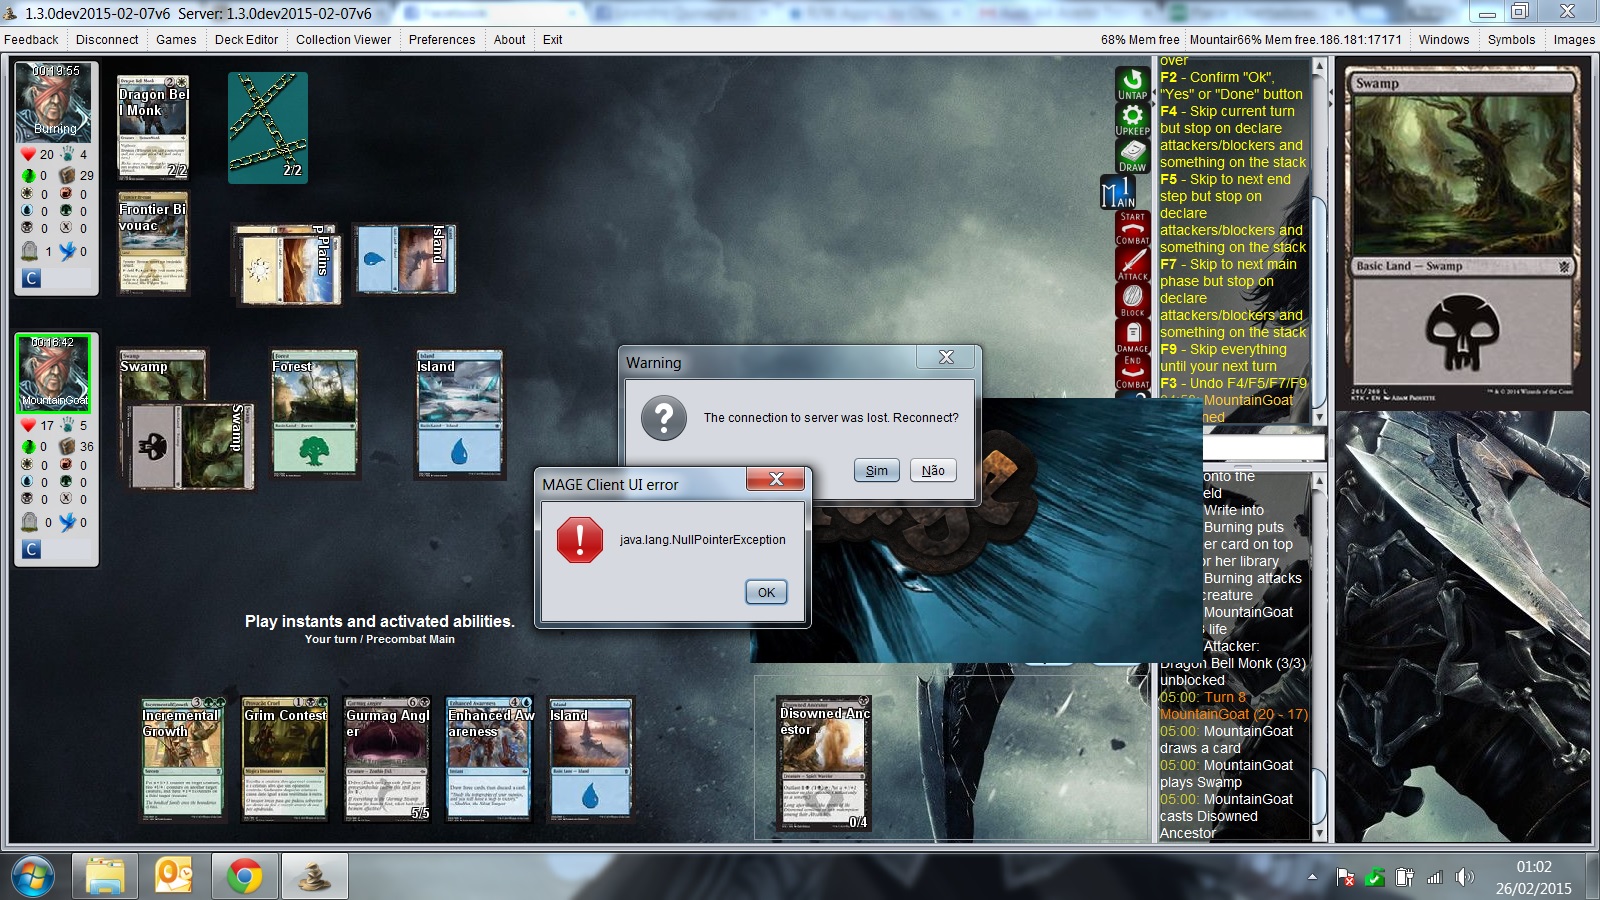Open MountainGoat's graveyard tombstone icon

tap(30, 521)
